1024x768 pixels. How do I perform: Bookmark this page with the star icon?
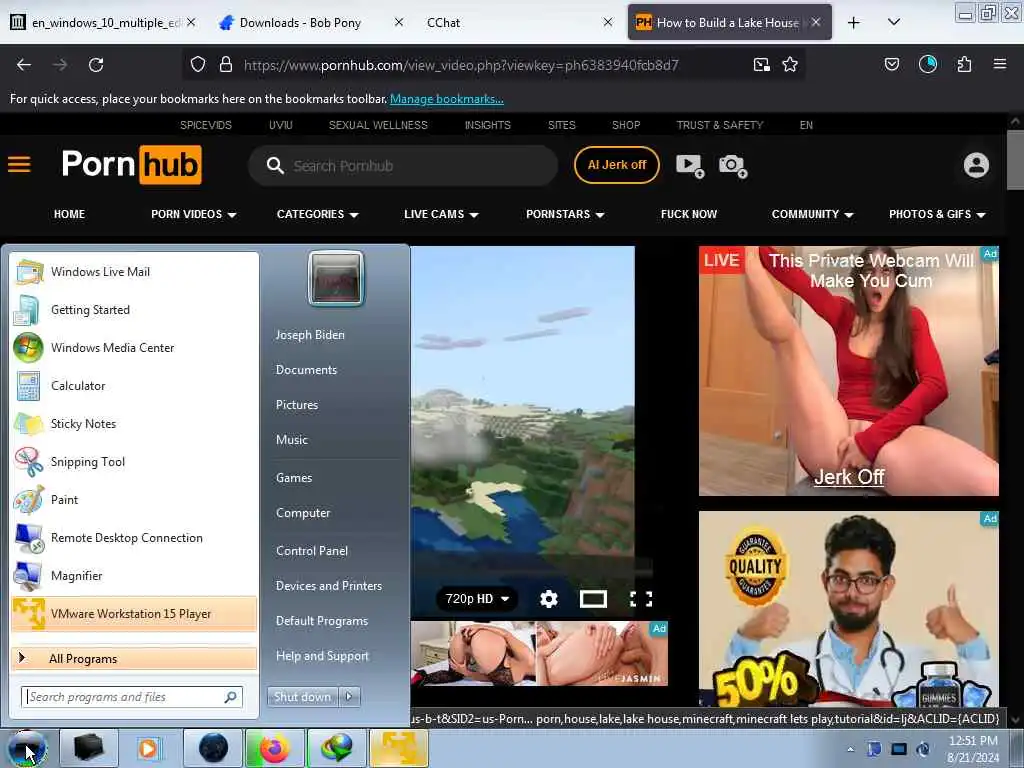point(790,65)
